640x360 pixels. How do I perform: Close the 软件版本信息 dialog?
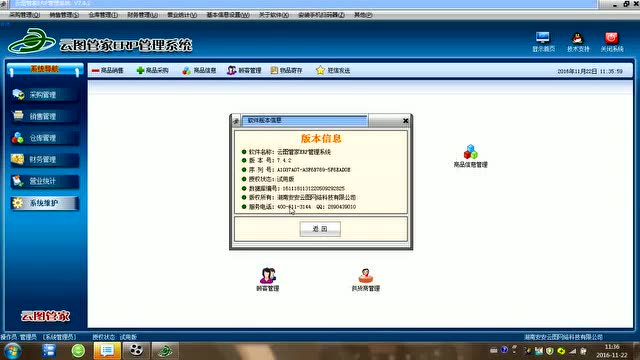(x=405, y=120)
